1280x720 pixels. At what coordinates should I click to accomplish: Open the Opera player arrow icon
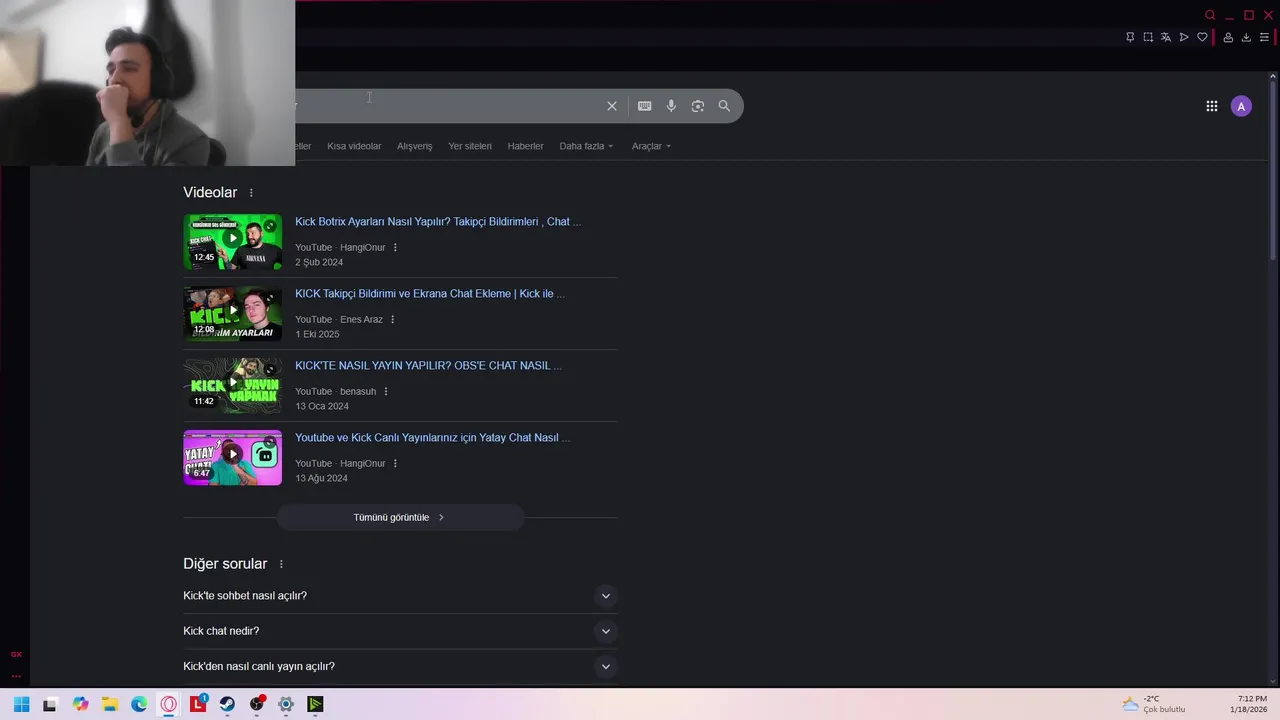click(x=1184, y=37)
